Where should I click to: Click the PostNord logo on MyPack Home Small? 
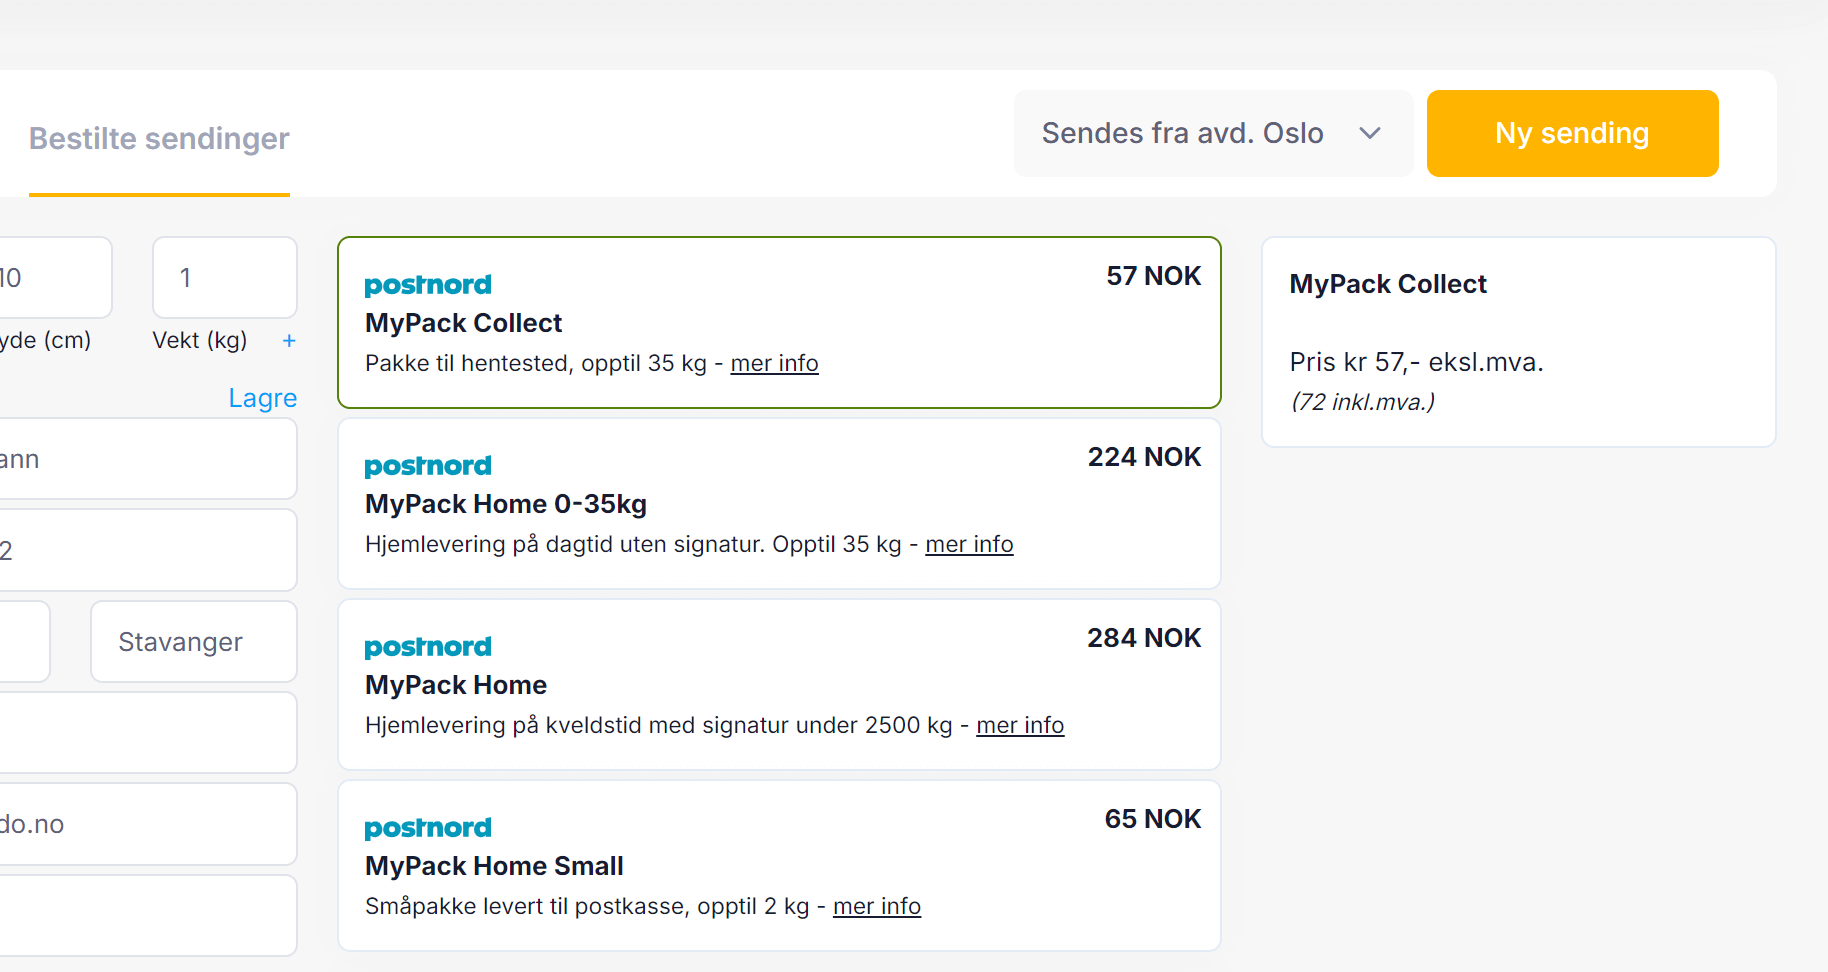428,828
